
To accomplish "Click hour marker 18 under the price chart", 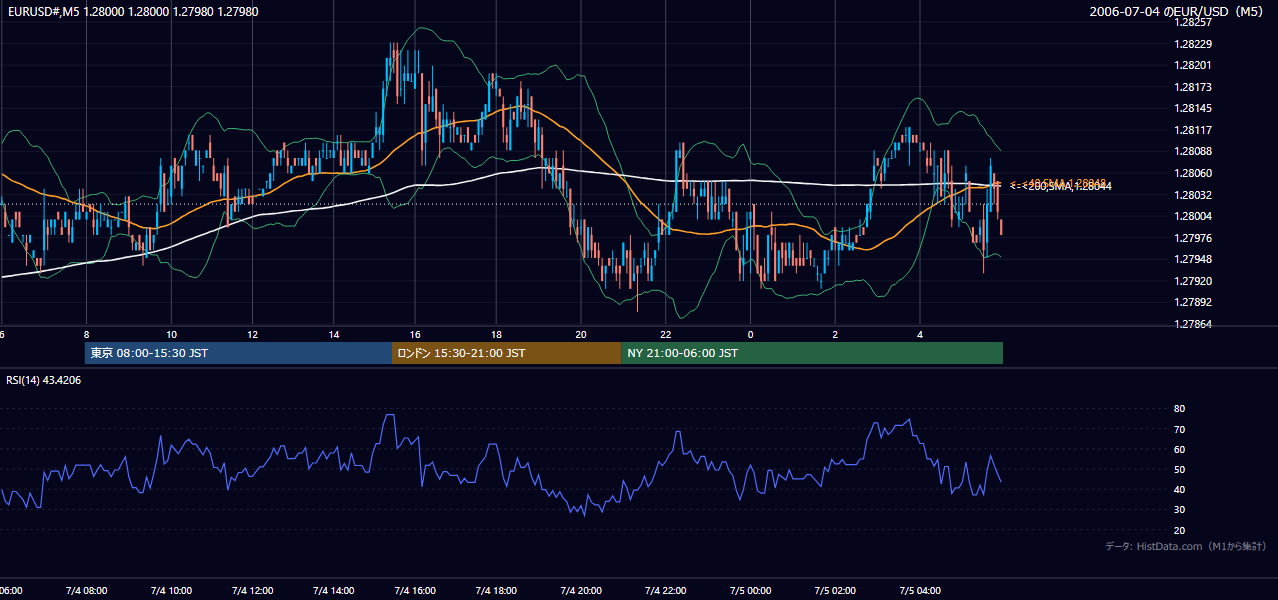I will (x=496, y=334).
